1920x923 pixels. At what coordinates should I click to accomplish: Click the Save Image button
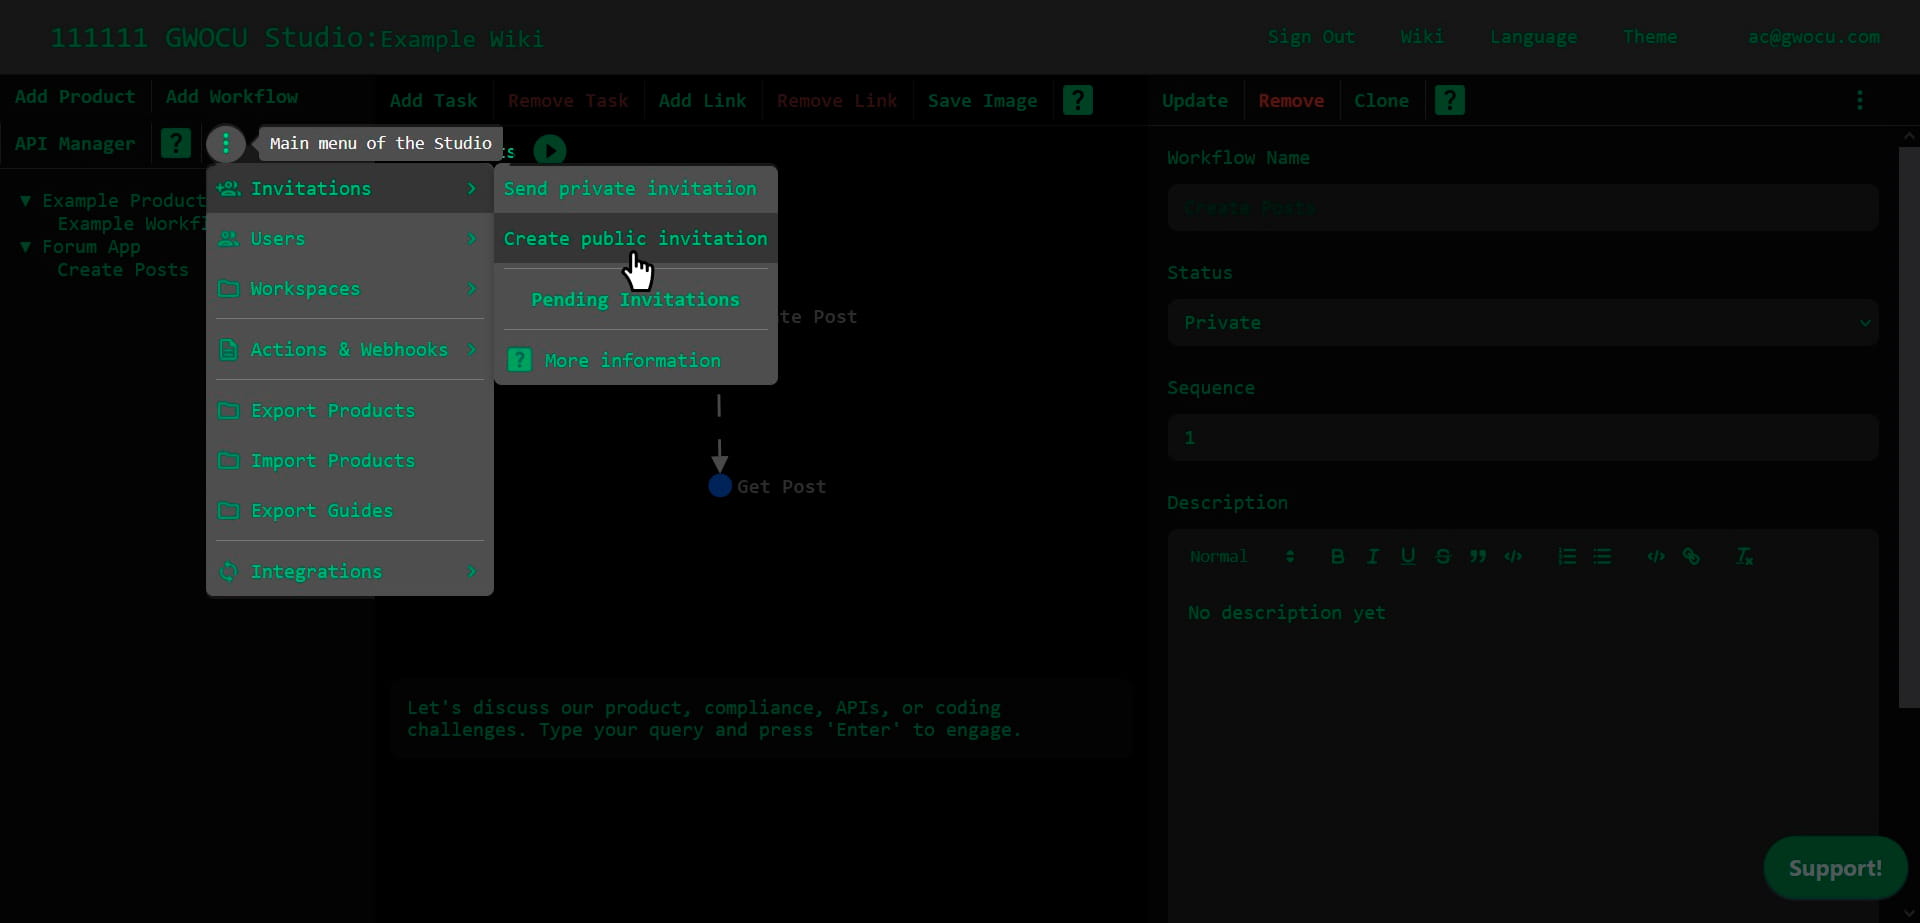982,100
